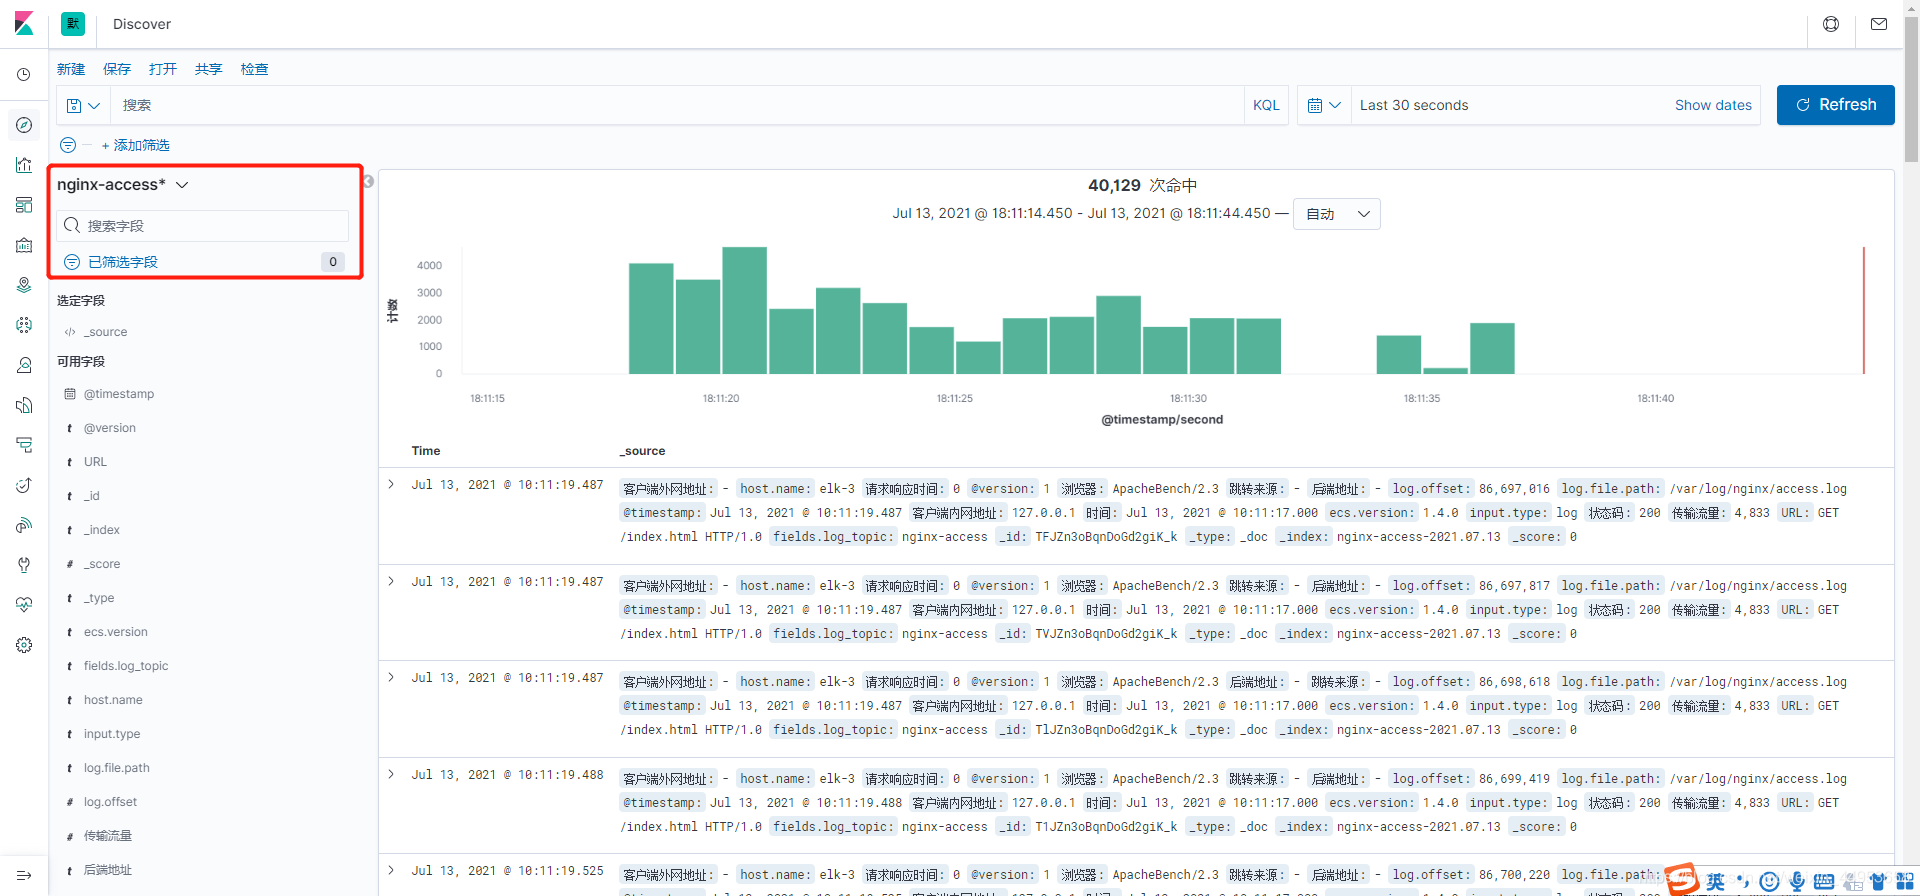Select the 传输流量 field
Image resolution: width=1920 pixels, height=896 pixels.
[x=107, y=836]
